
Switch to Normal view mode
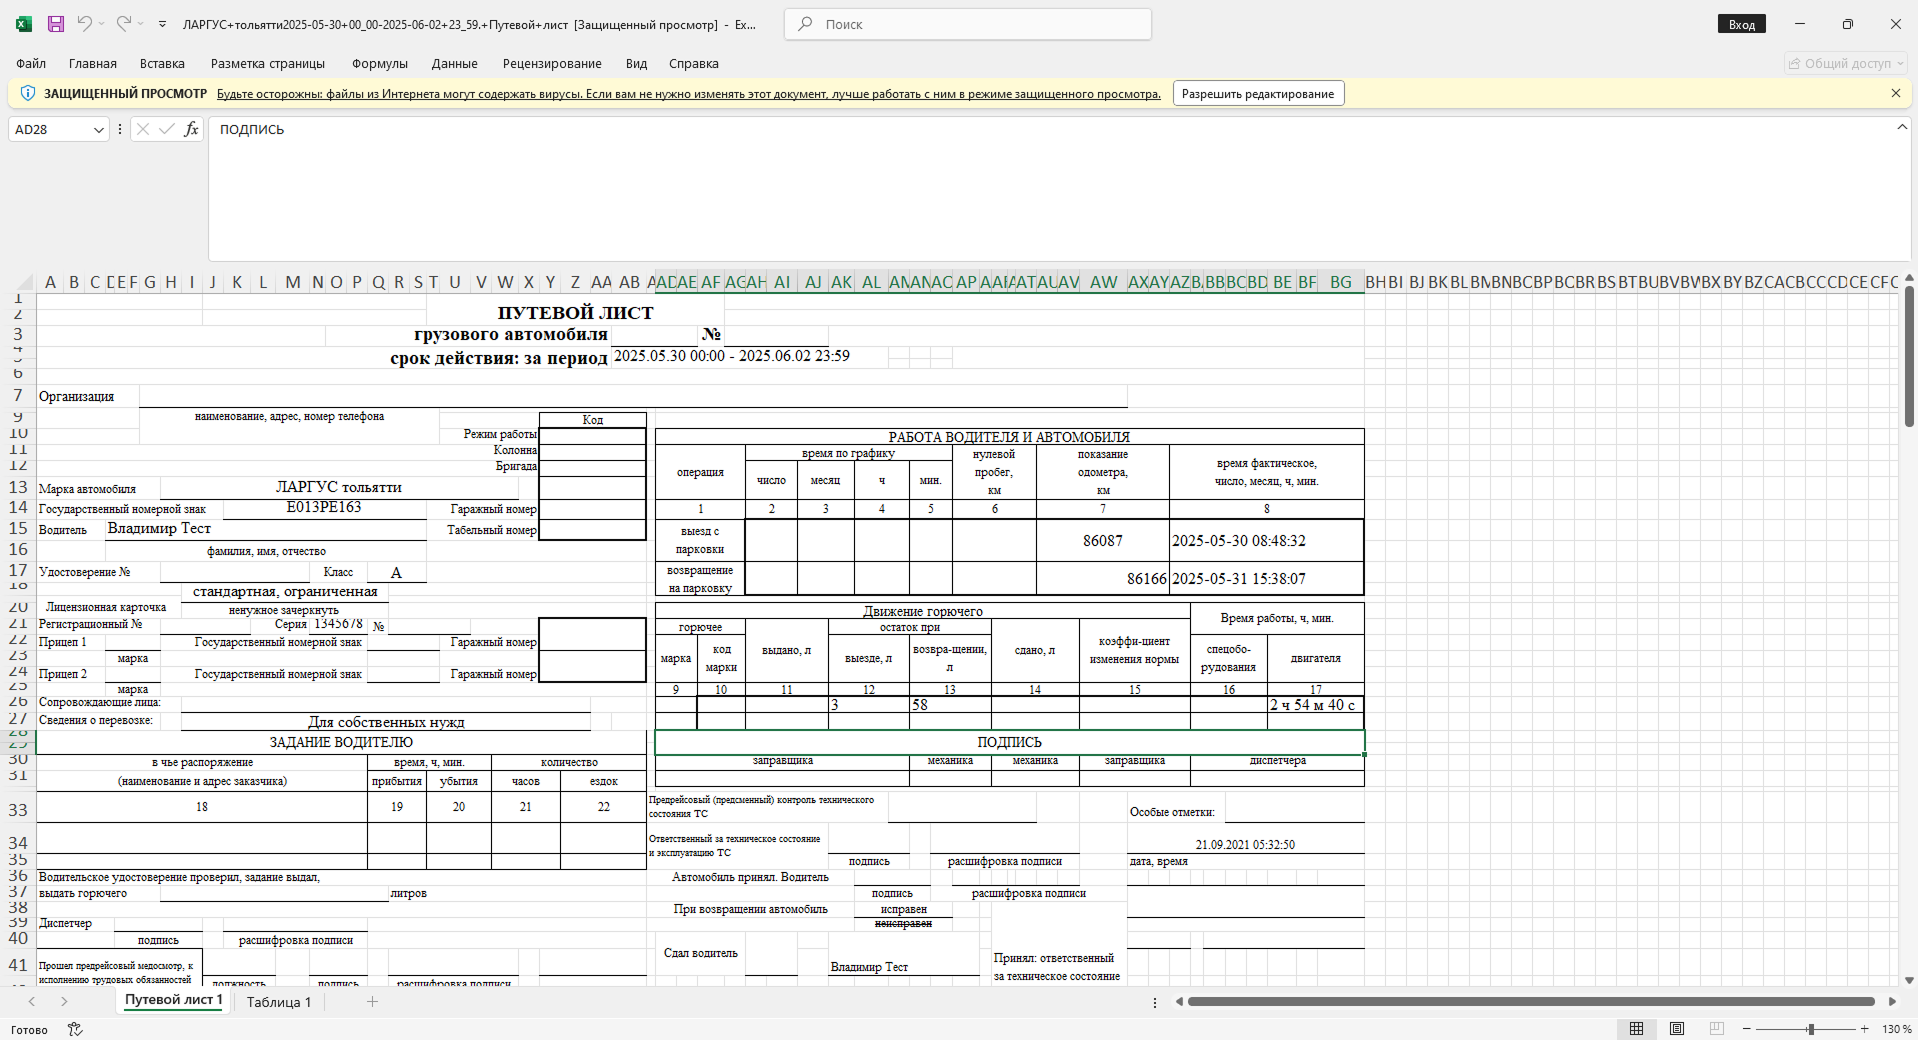(x=1636, y=1029)
